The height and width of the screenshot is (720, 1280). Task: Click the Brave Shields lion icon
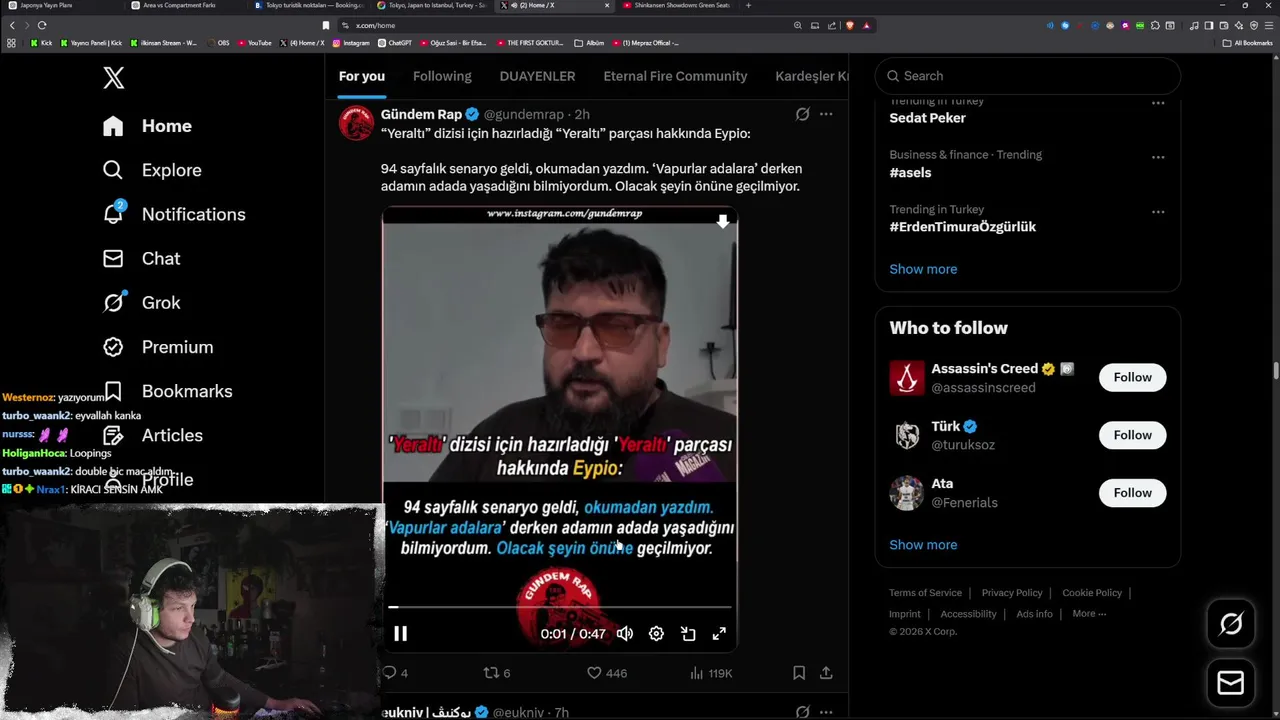pos(849,25)
